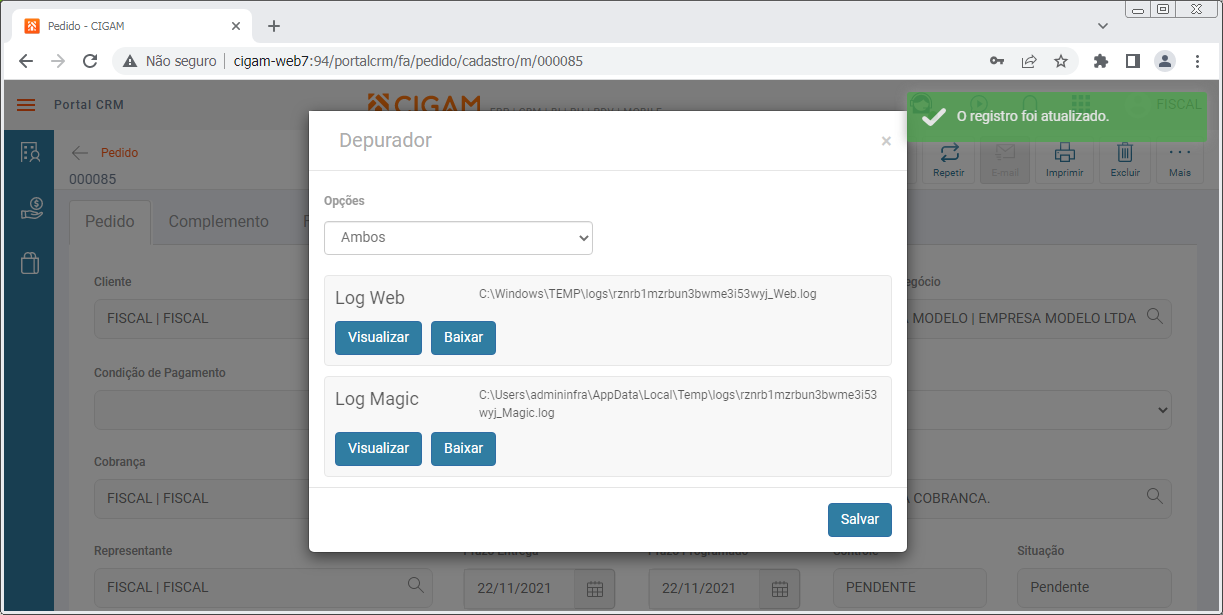The height and width of the screenshot is (615, 1223).
Task: Click Baixar for Log Magic
Action: (x=463, y=449)
